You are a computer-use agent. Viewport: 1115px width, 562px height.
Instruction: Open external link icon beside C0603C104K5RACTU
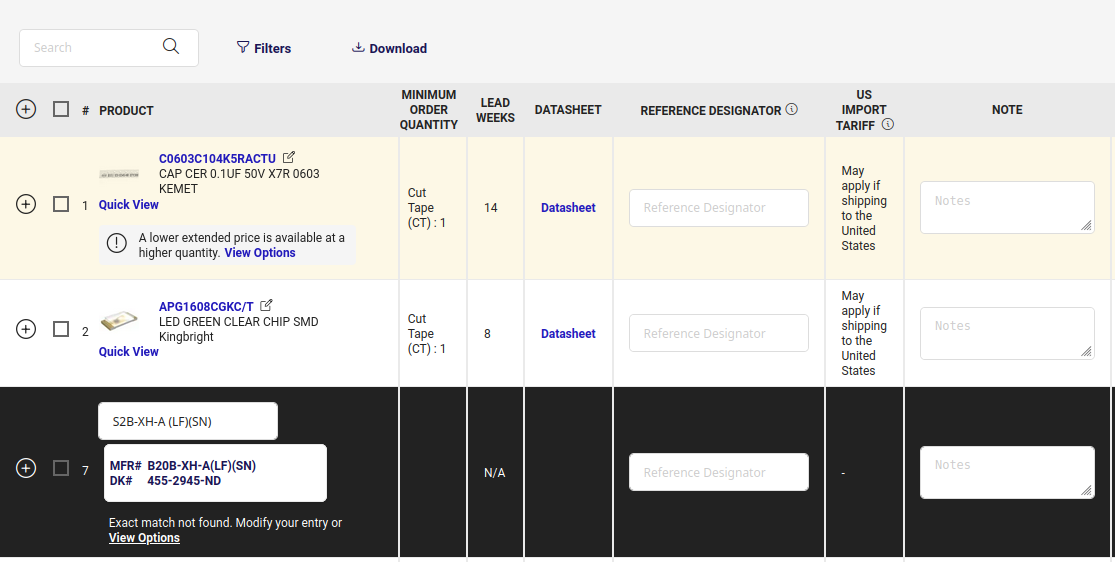pyautogui.click(x=289, y=158)
